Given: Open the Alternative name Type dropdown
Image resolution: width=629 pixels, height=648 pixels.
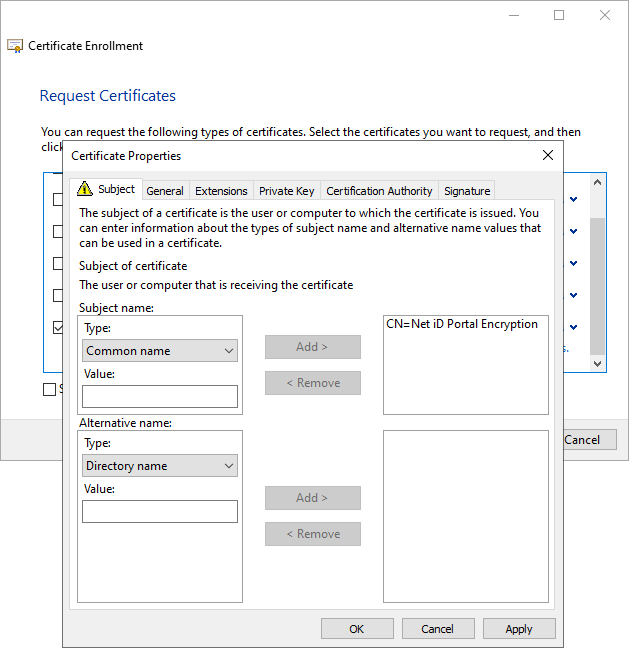Looking at the screenshot, I should 160,466.
